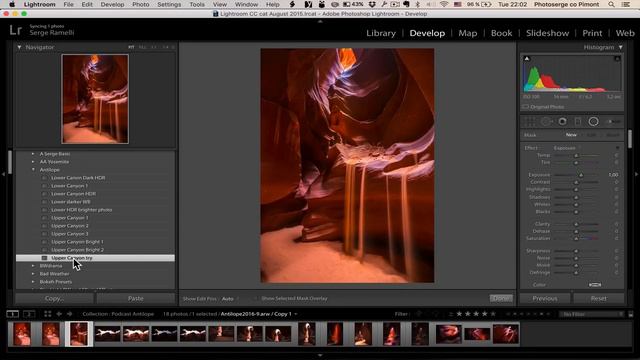Expand the A Serge Basic preset folder
This screenshot has height=360, width=640.
[33, 154]
